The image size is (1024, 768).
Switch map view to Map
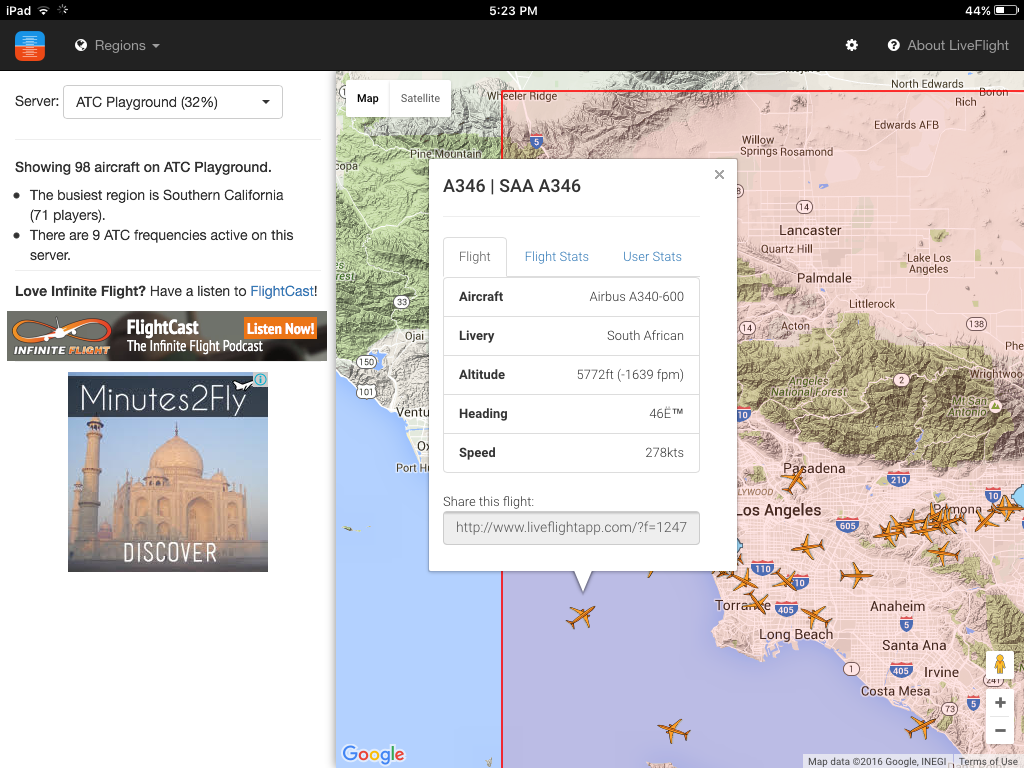tap(368, 99)
